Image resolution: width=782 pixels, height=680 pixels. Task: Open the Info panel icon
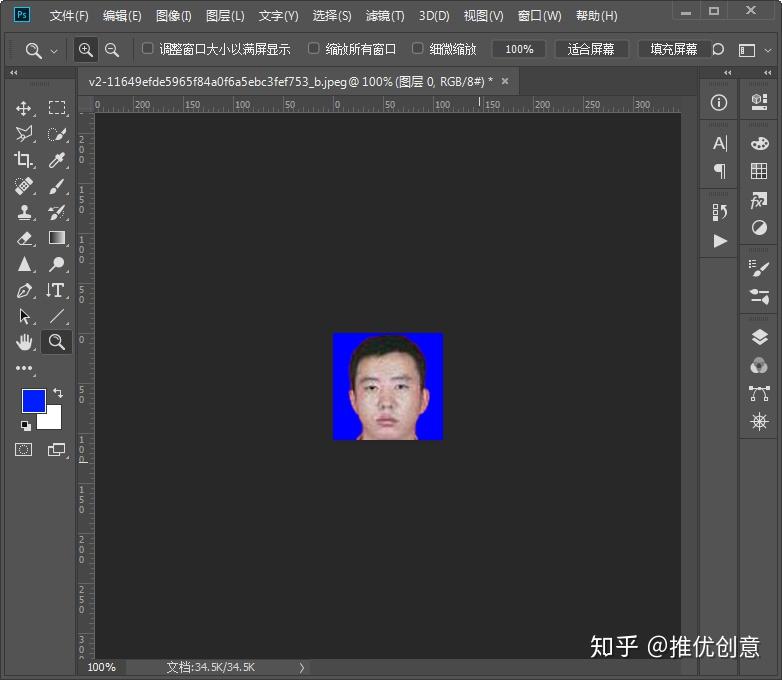719,103
